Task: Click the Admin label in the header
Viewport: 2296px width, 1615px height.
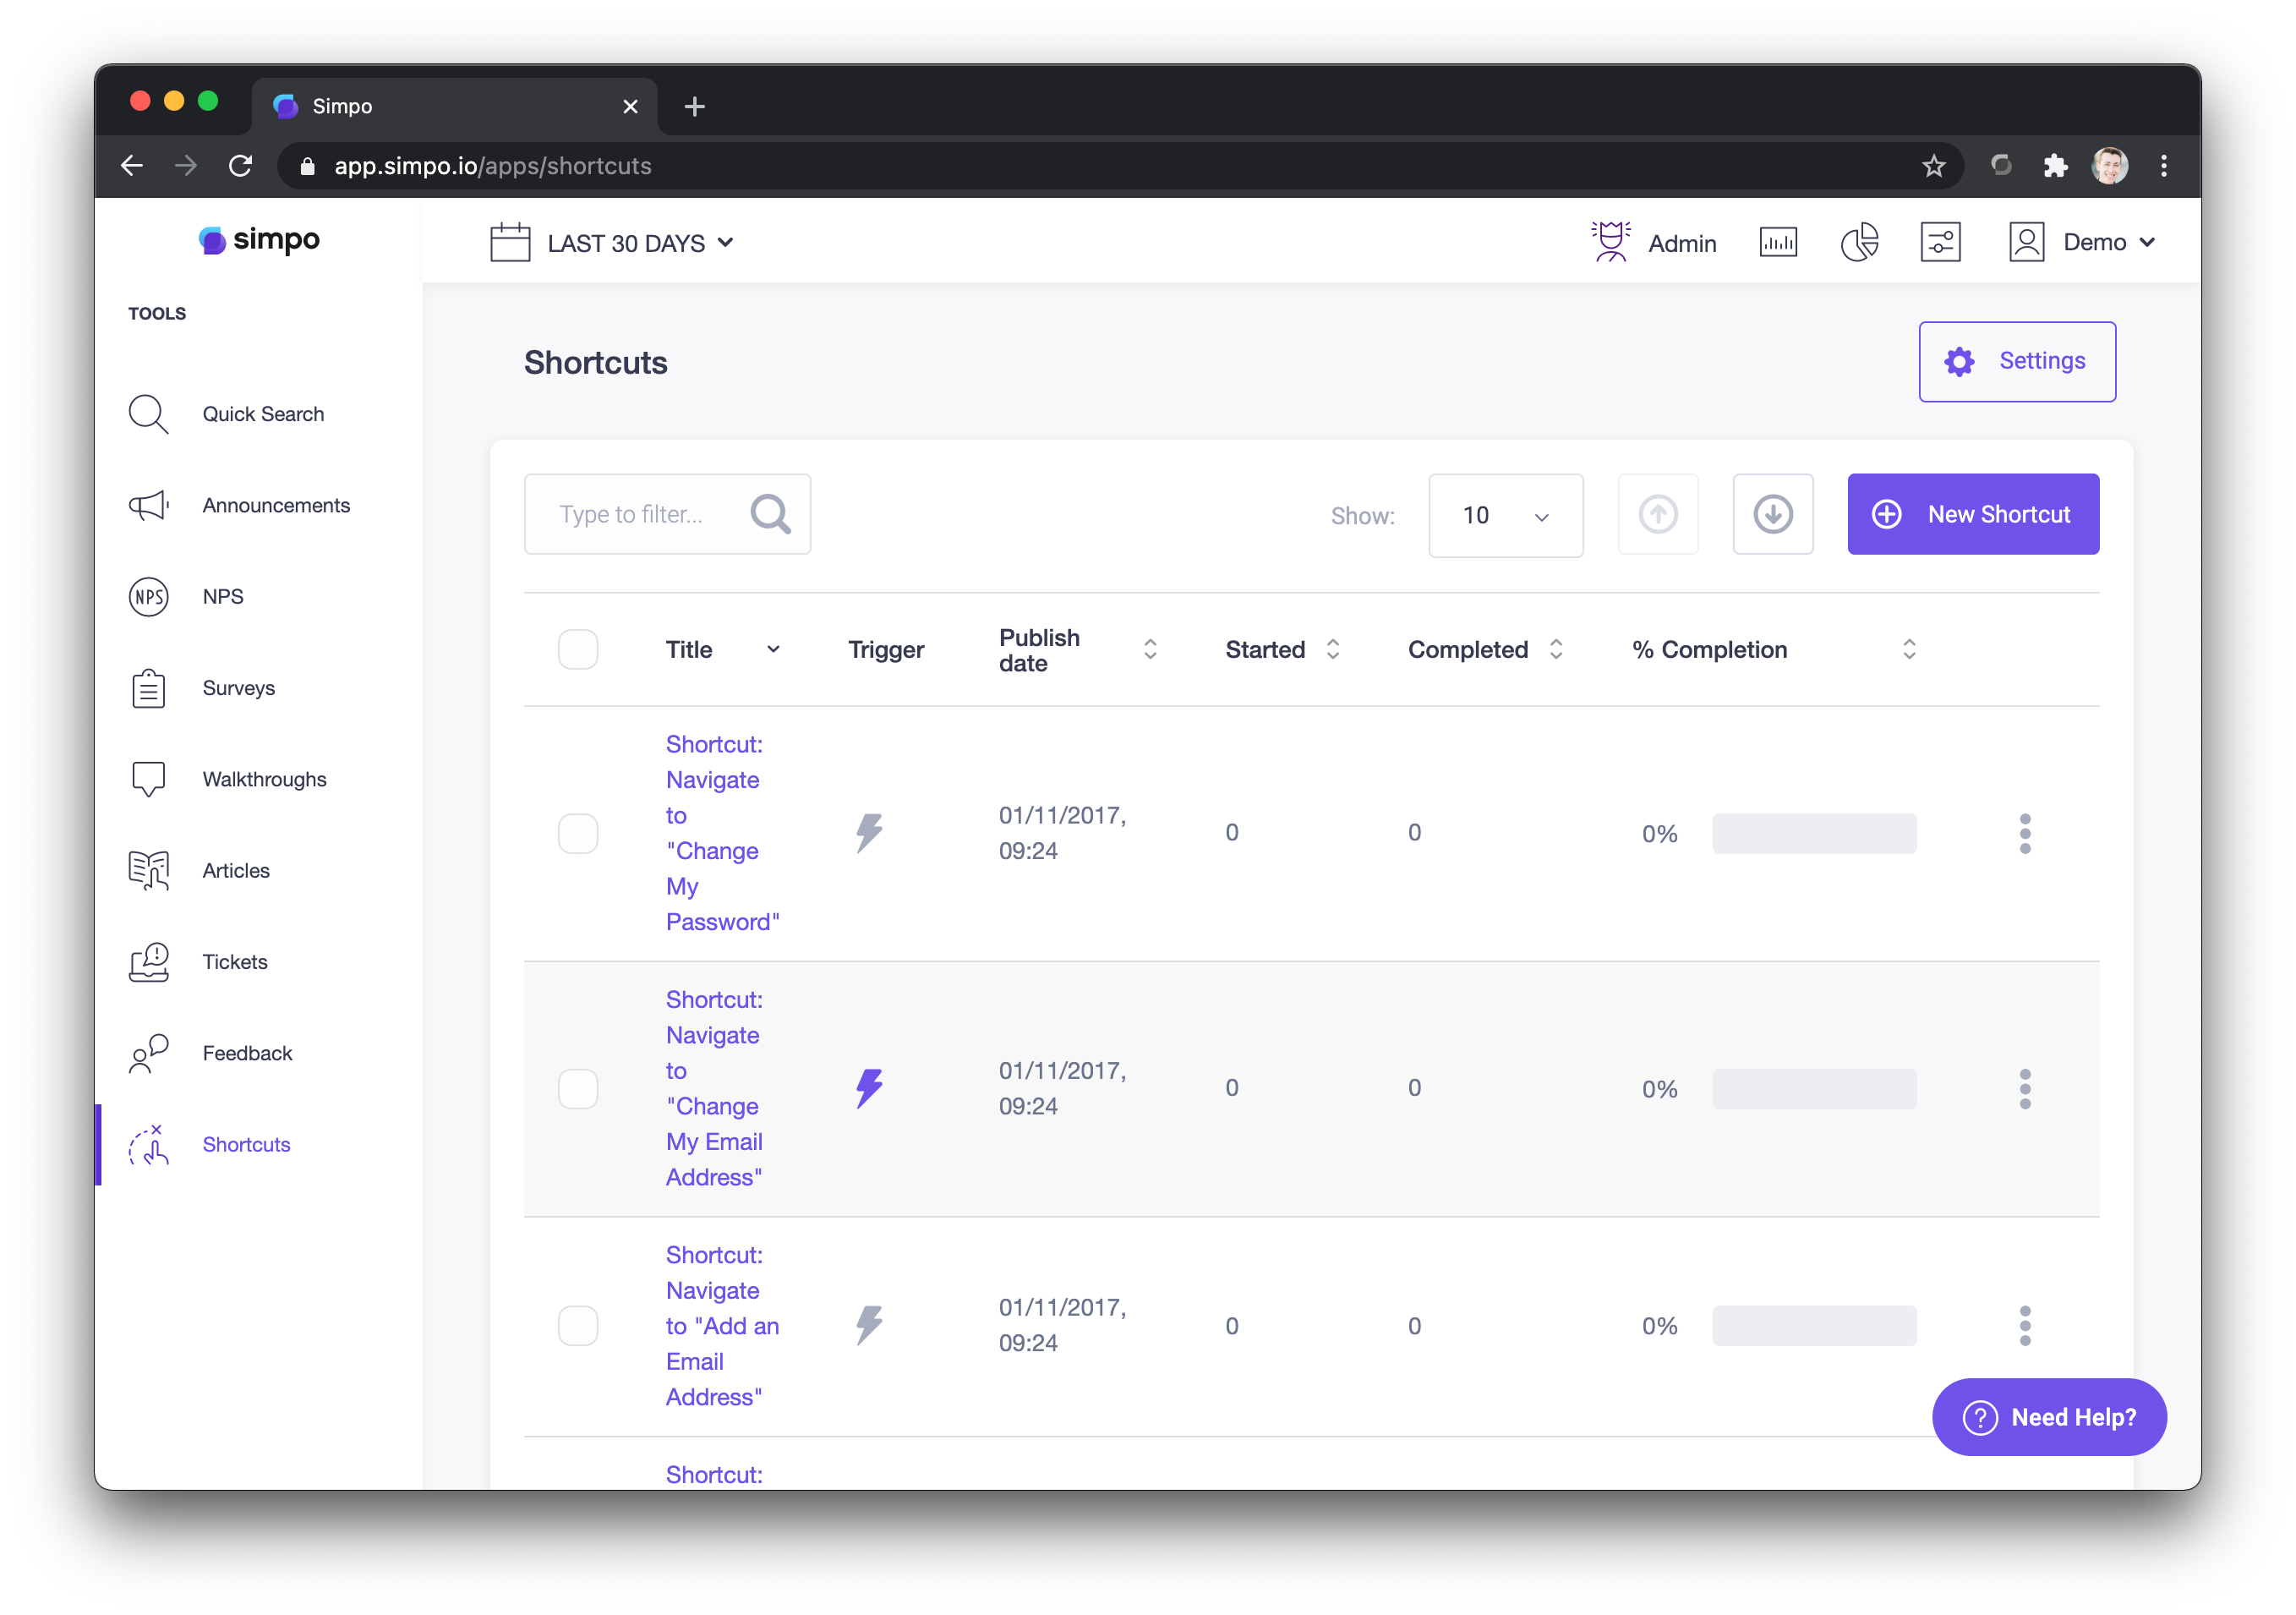Action: click(x=1682, y=243)
